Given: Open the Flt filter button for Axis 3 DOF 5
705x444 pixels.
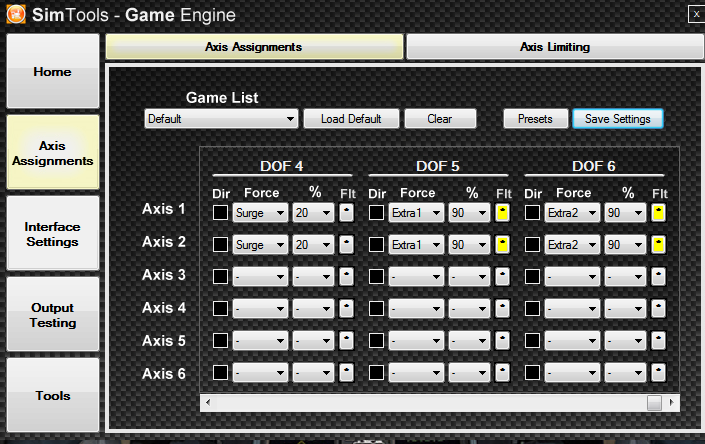Looking at the screenshot, I should (502, 276).
